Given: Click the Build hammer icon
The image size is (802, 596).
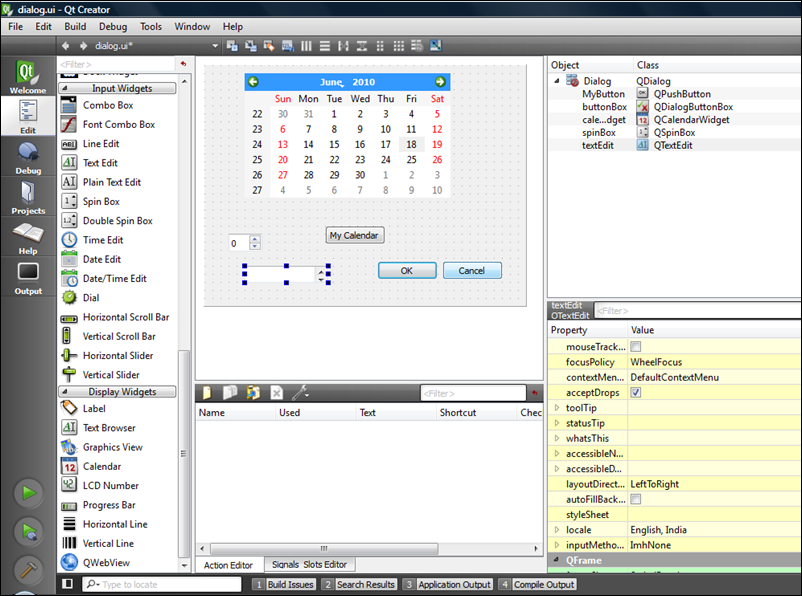Looking at the screenshot, I should pos(28,571).
